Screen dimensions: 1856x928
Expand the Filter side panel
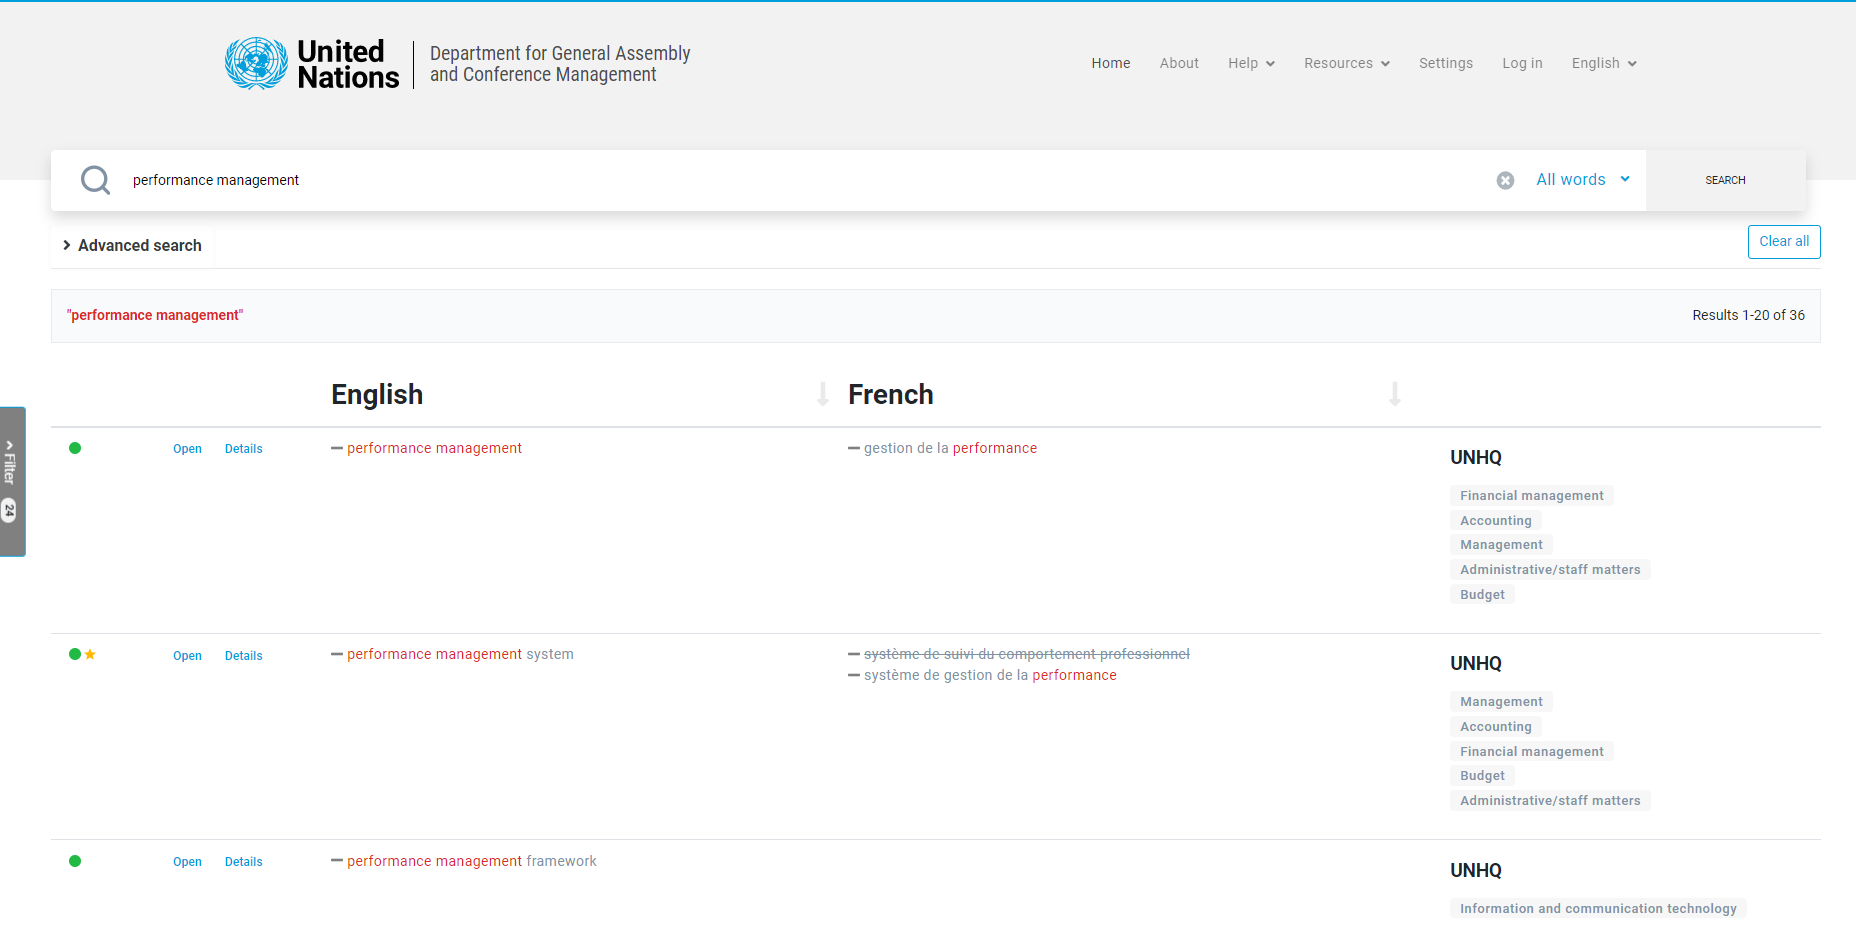click(x=11, y=481)
